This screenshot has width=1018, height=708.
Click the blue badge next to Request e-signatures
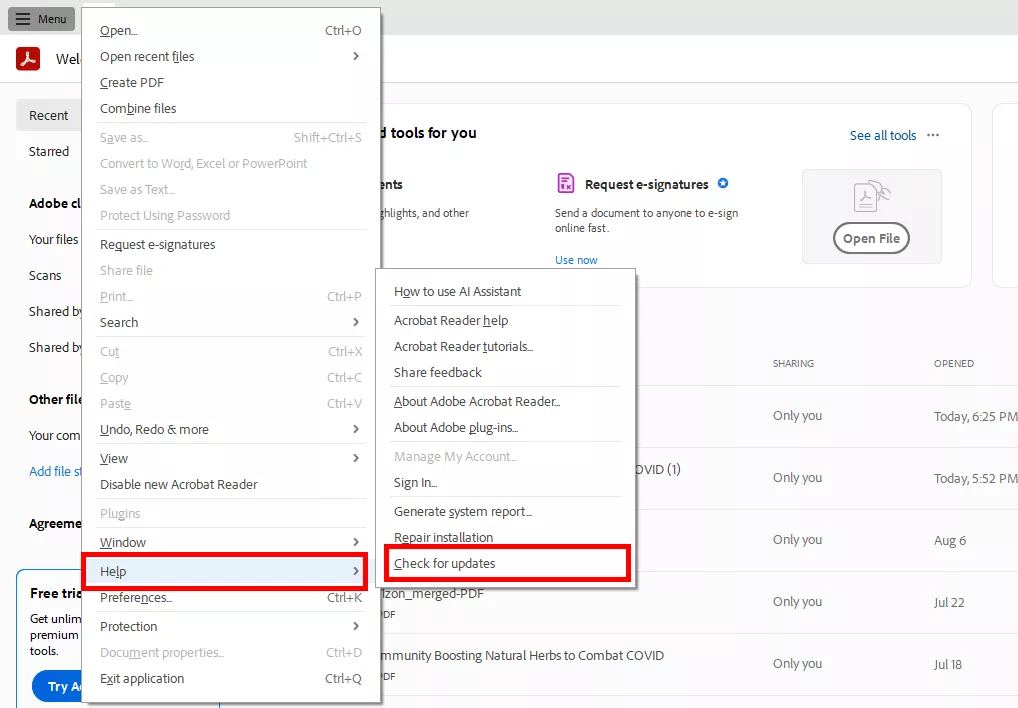click(x=723, y=184)
